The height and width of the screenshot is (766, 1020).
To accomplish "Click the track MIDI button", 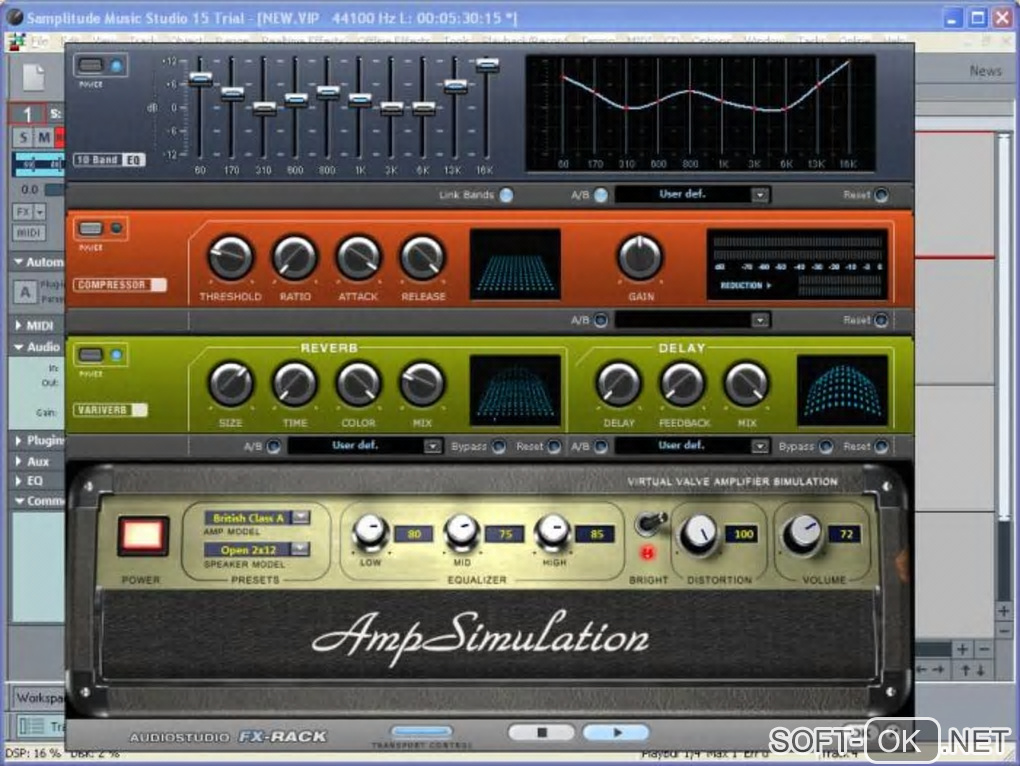I will (29, 233).
